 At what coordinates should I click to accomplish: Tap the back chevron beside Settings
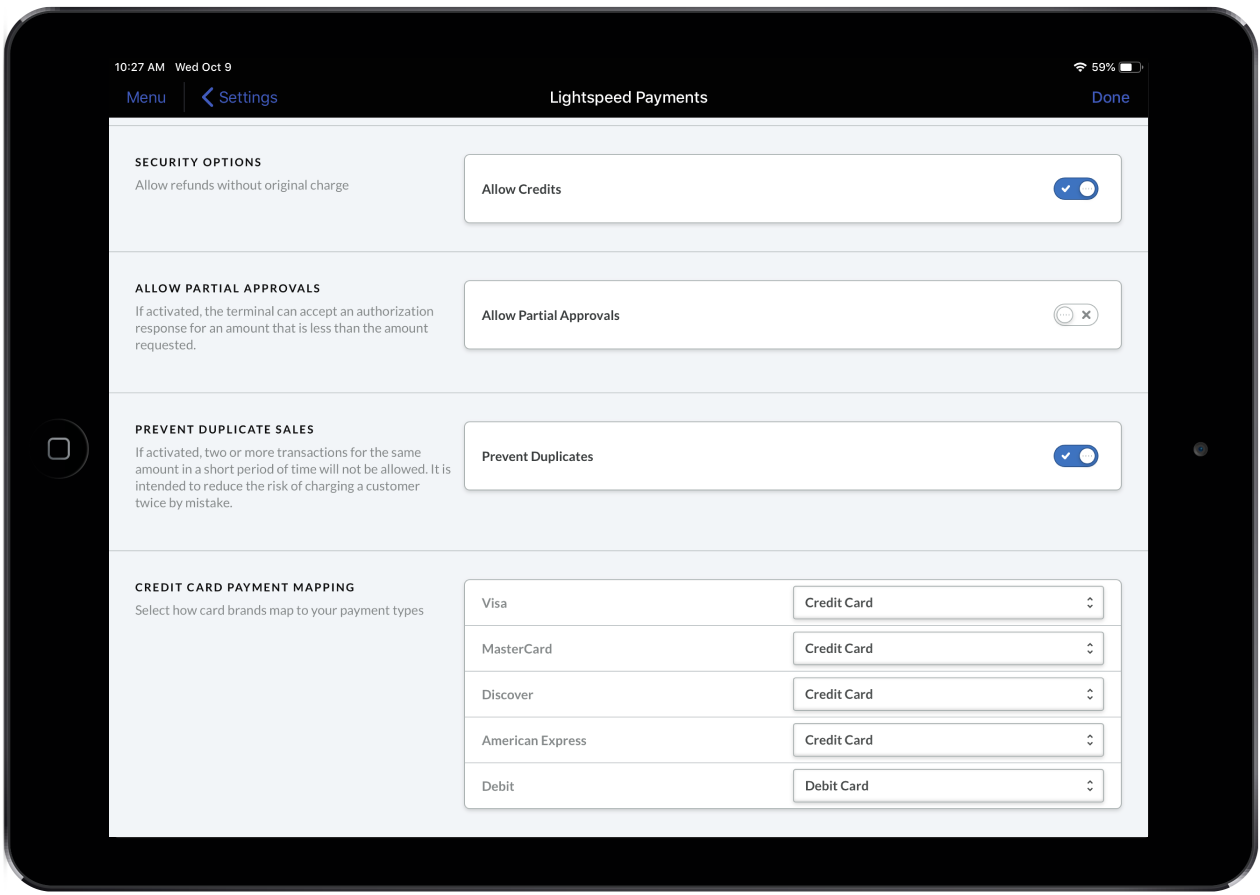point(208,97)
